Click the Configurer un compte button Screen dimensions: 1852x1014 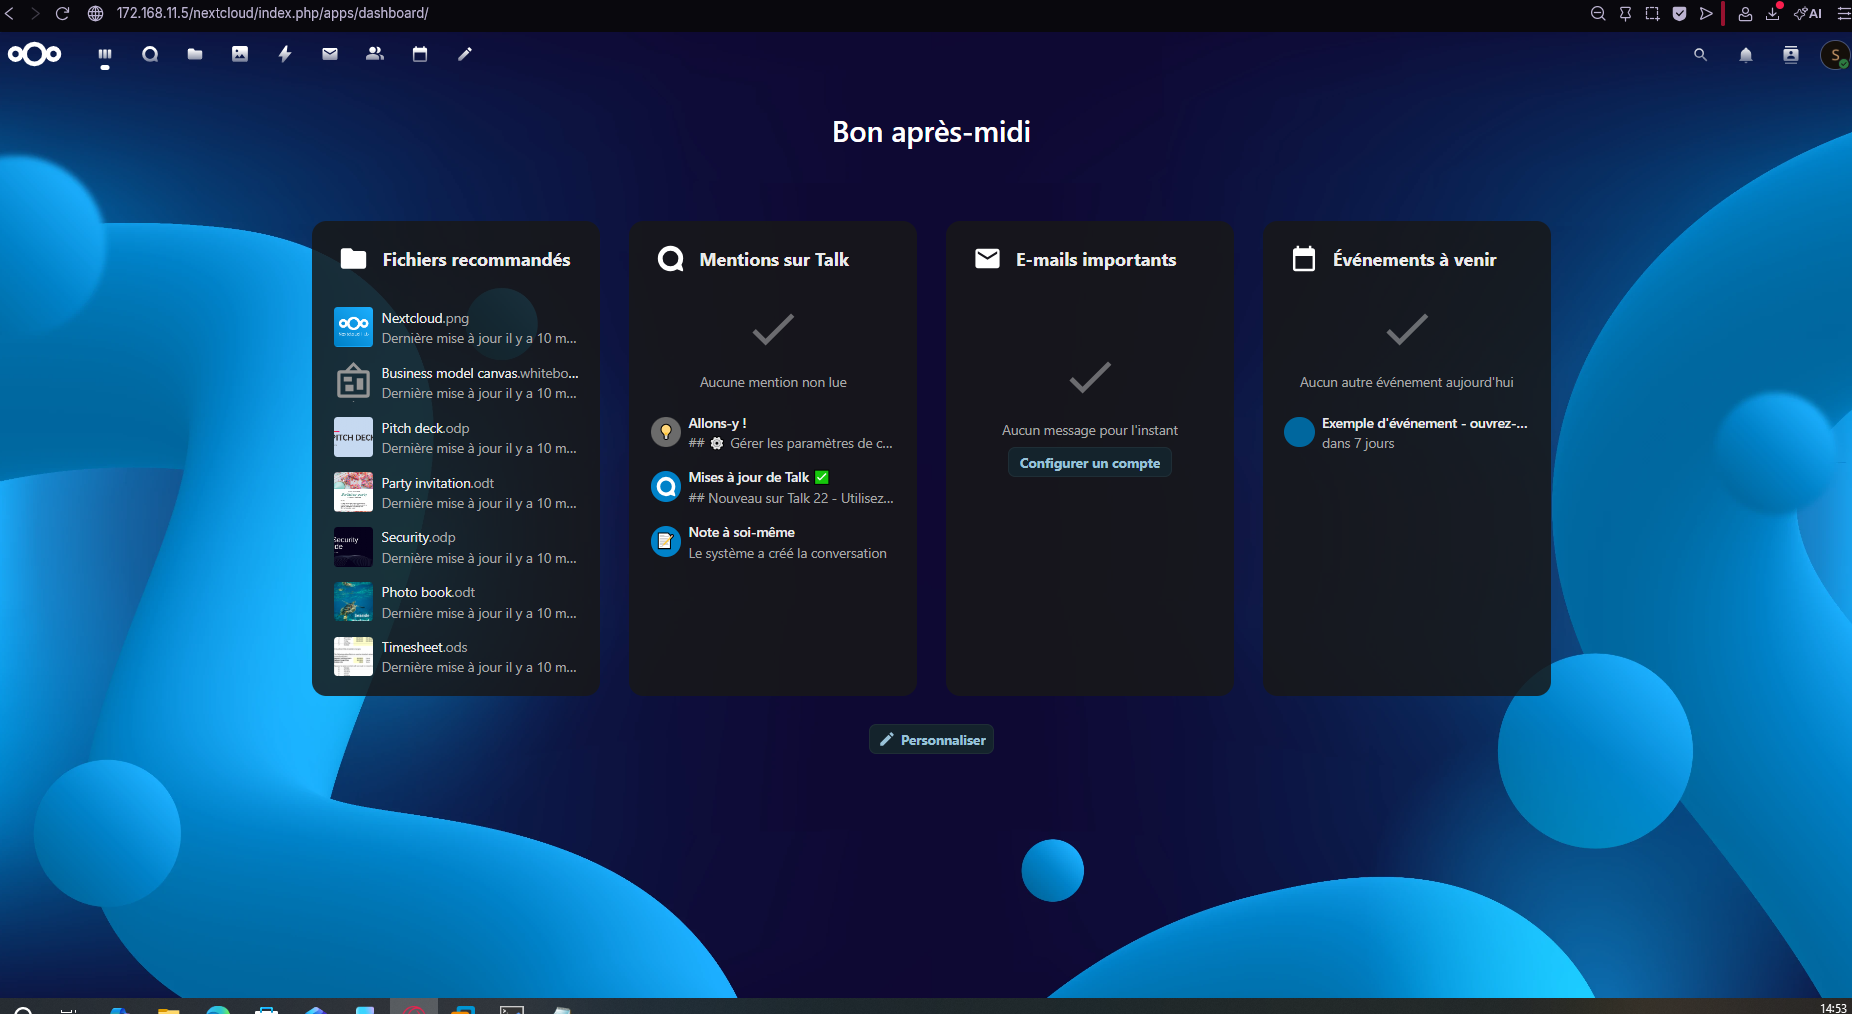[1089, 462]
